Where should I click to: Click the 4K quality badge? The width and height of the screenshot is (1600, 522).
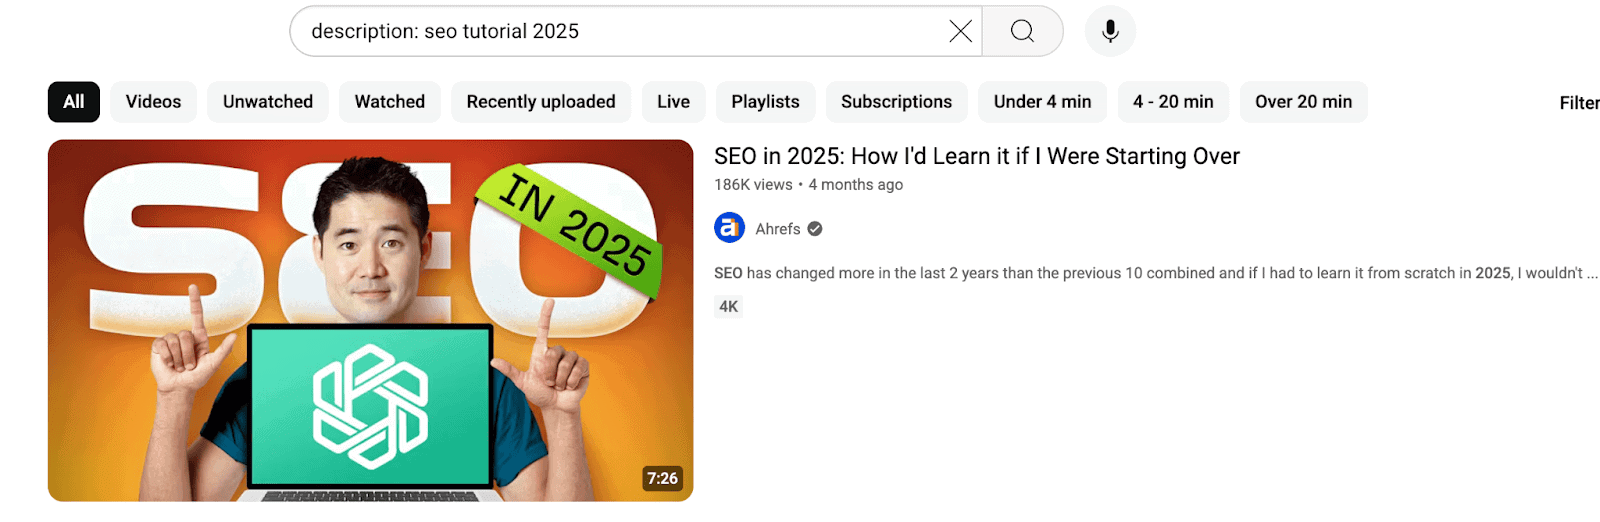[729, 307]
